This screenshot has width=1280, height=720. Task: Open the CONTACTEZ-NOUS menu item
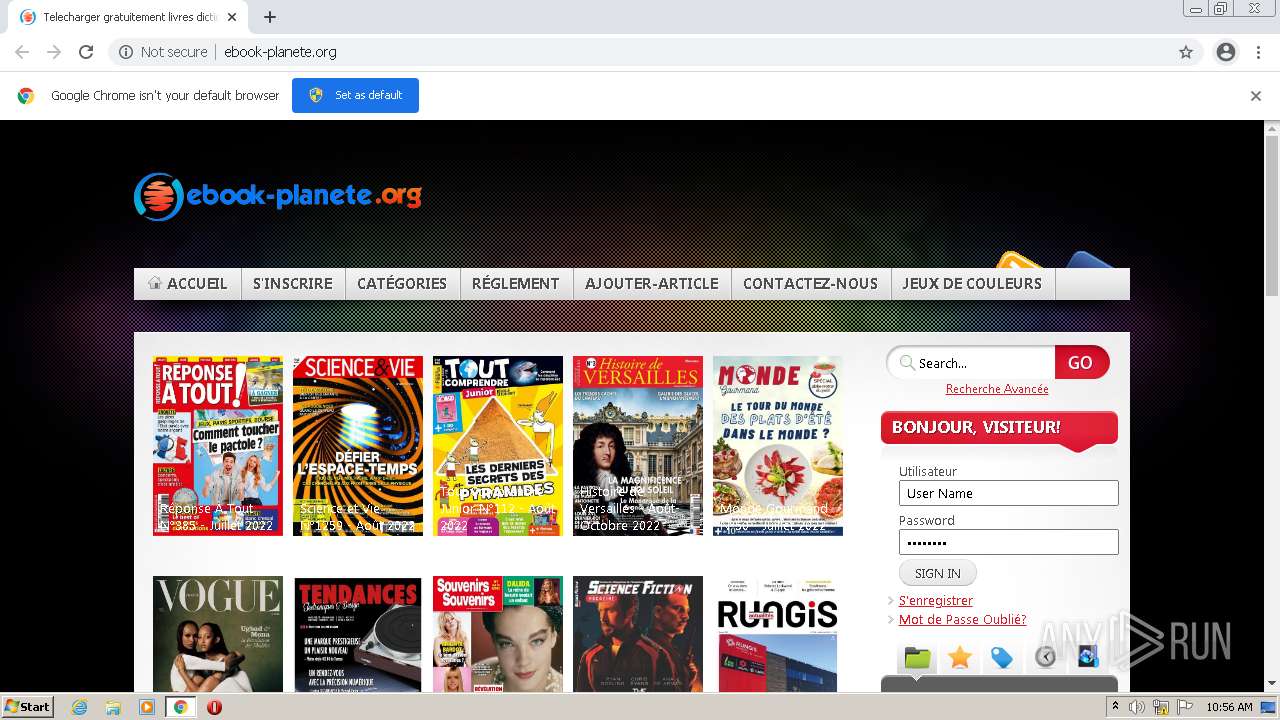(810, 284)
